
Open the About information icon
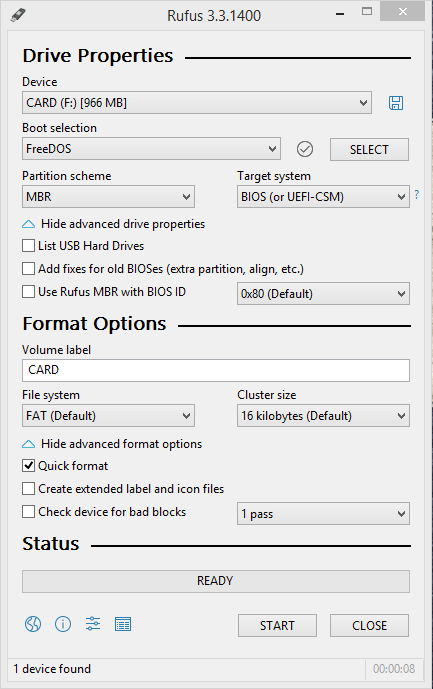point(63,624)
